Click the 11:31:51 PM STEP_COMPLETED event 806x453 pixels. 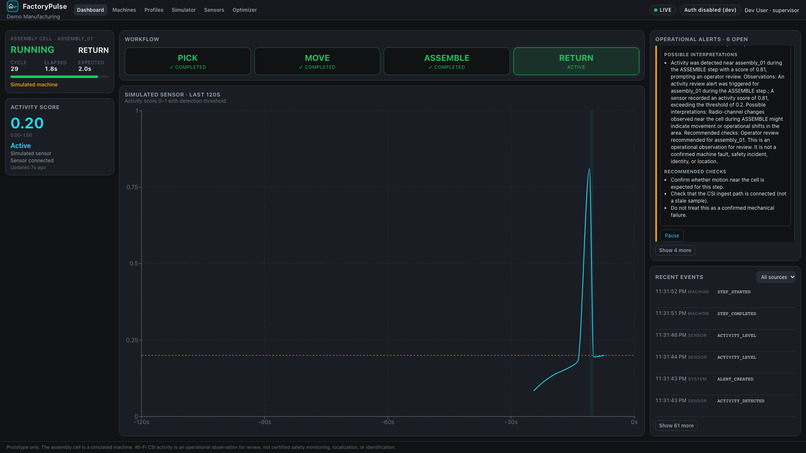coord(725,314)
